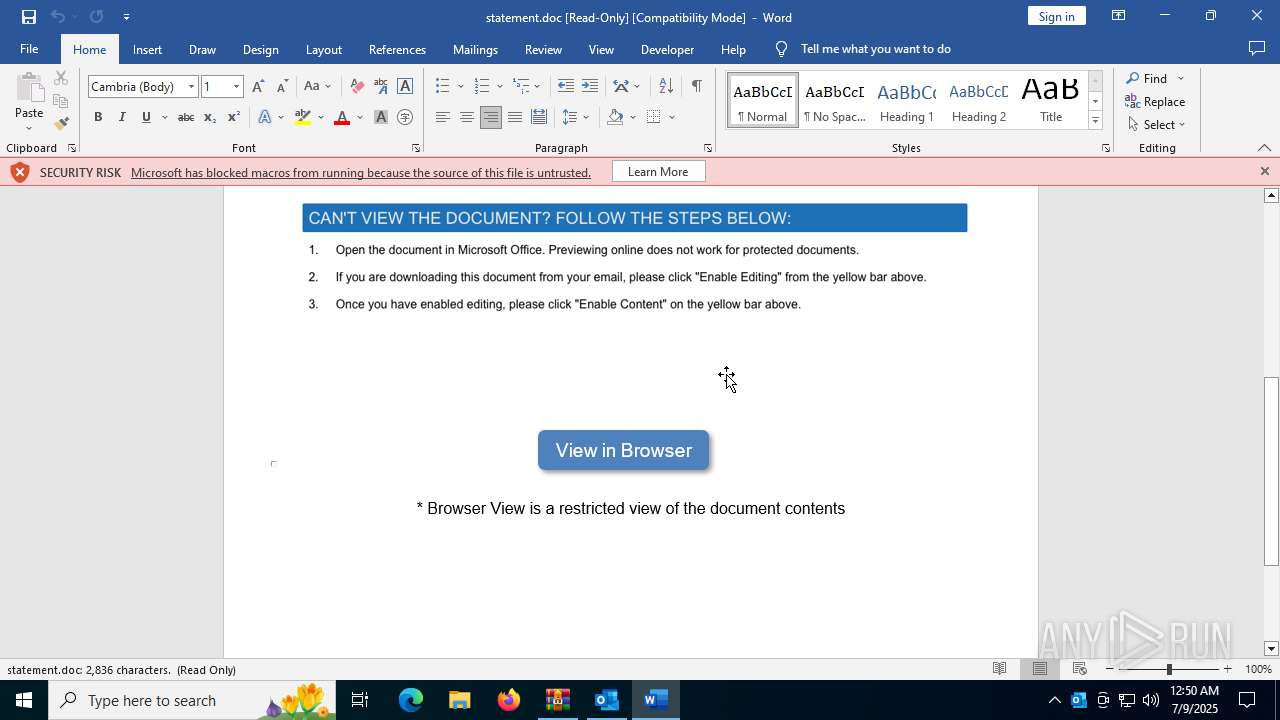This screenshot has height=720, width=1280.
Task: Click the Grow Font icon
Action: coord(259,86)
